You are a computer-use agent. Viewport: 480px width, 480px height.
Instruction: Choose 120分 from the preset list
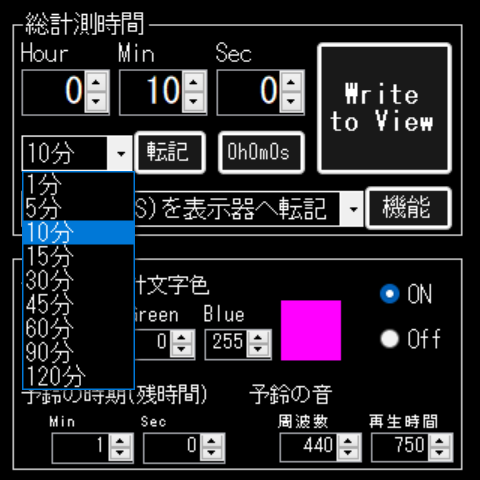(78, 376)
